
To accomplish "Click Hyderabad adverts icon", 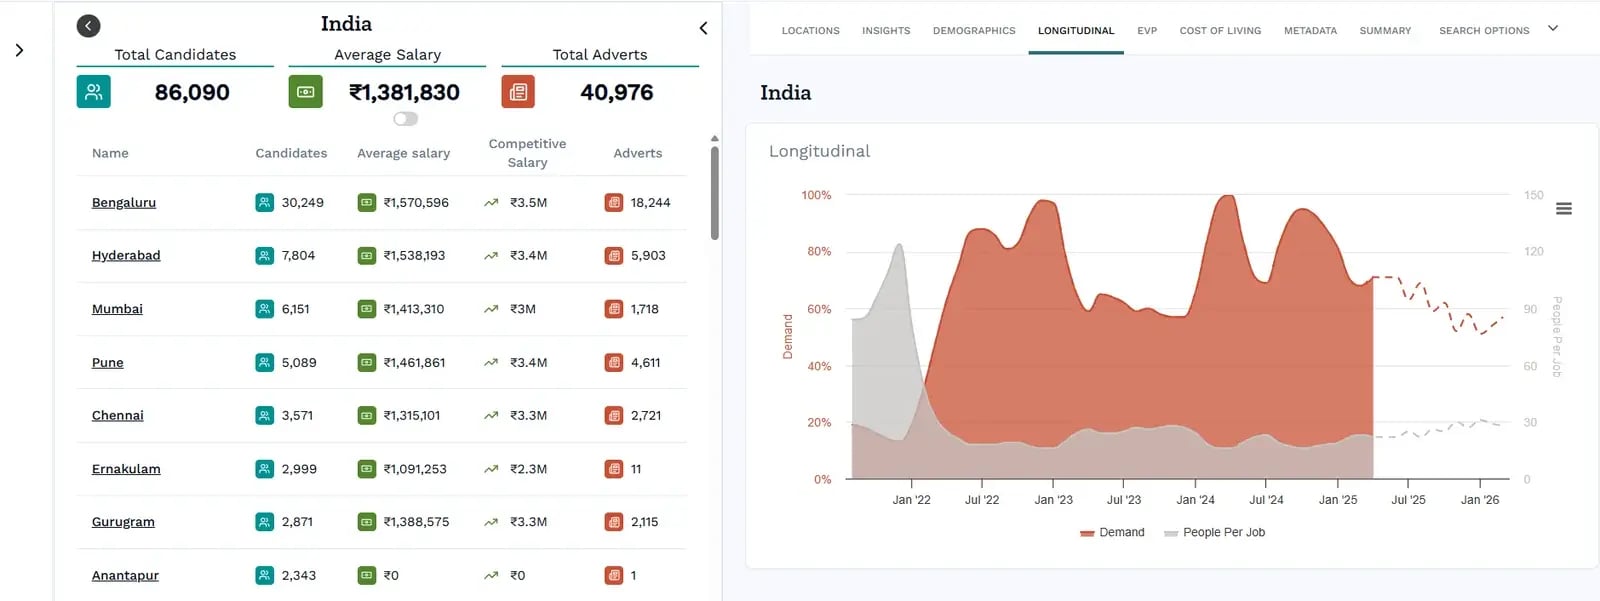I will [614, 256].
